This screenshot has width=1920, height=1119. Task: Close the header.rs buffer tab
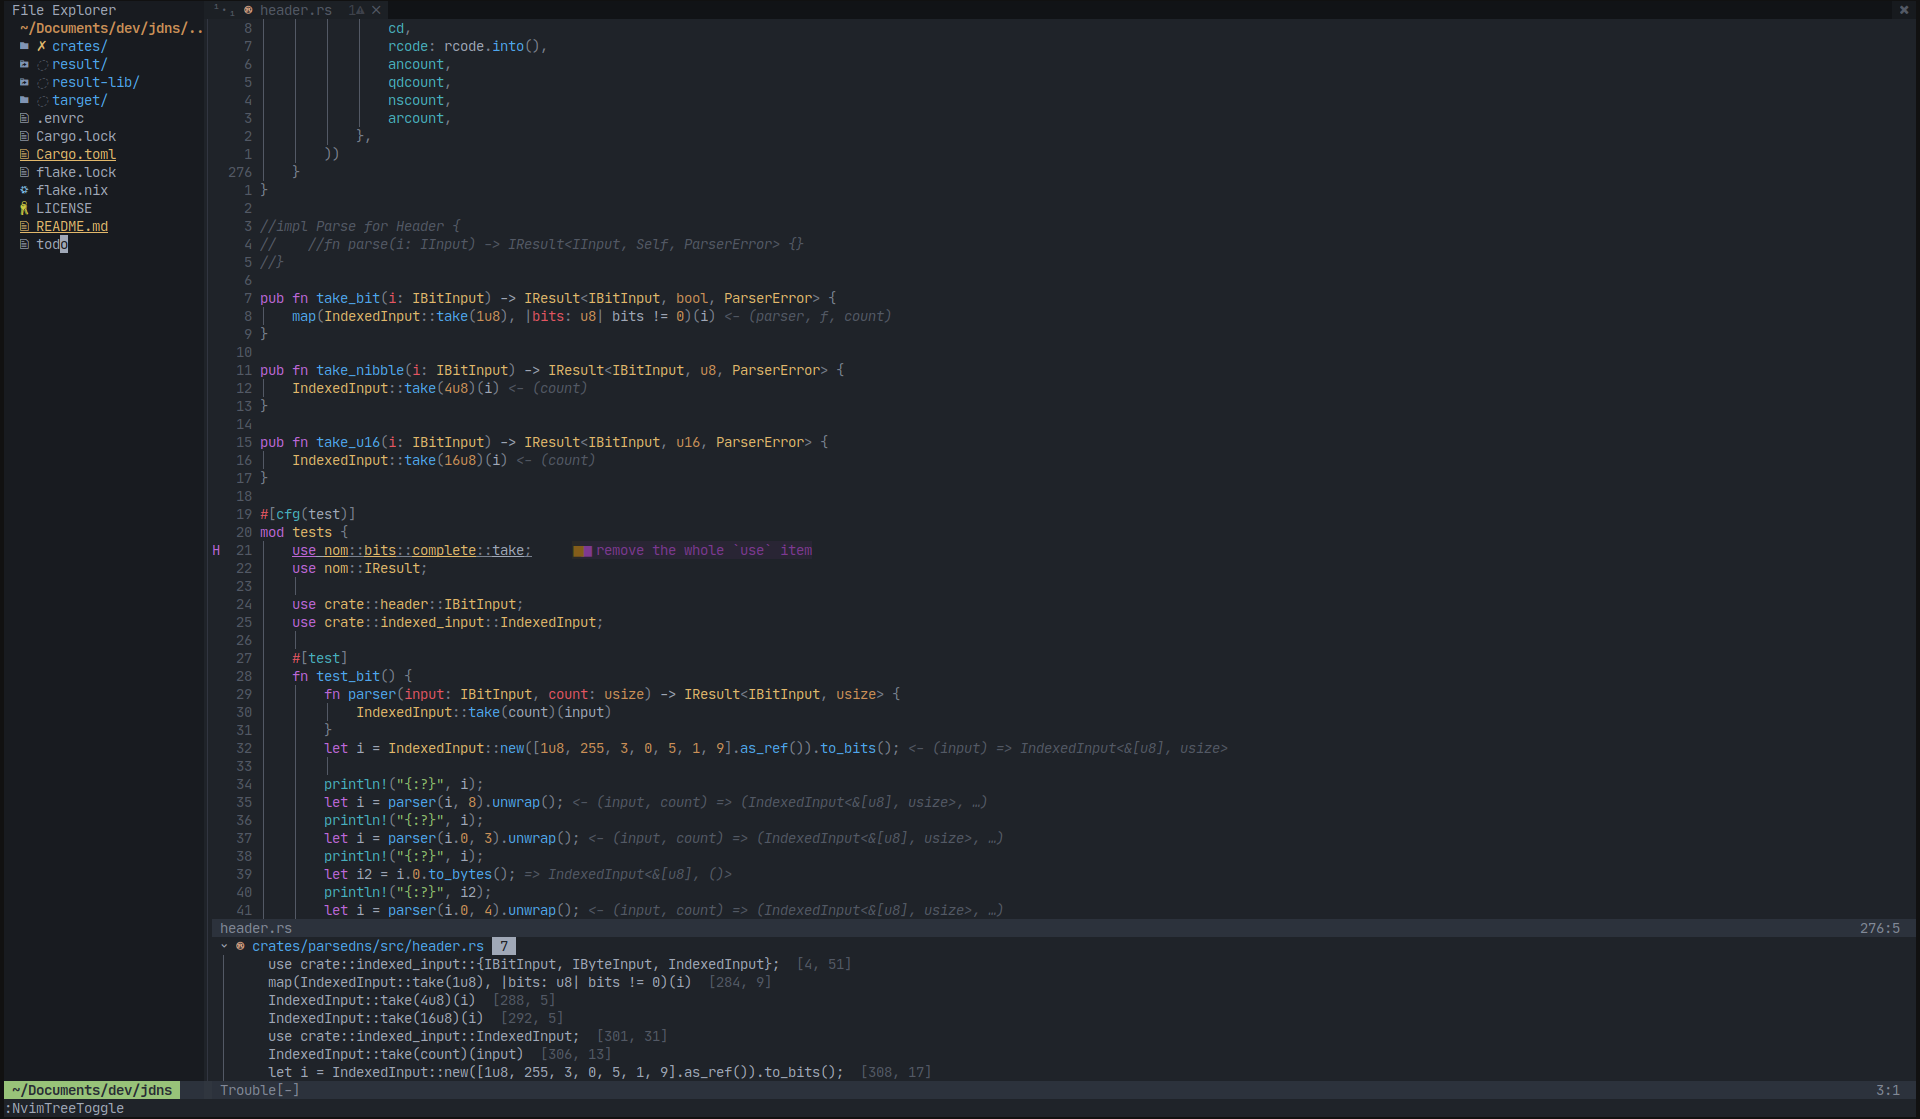point(376,10)
